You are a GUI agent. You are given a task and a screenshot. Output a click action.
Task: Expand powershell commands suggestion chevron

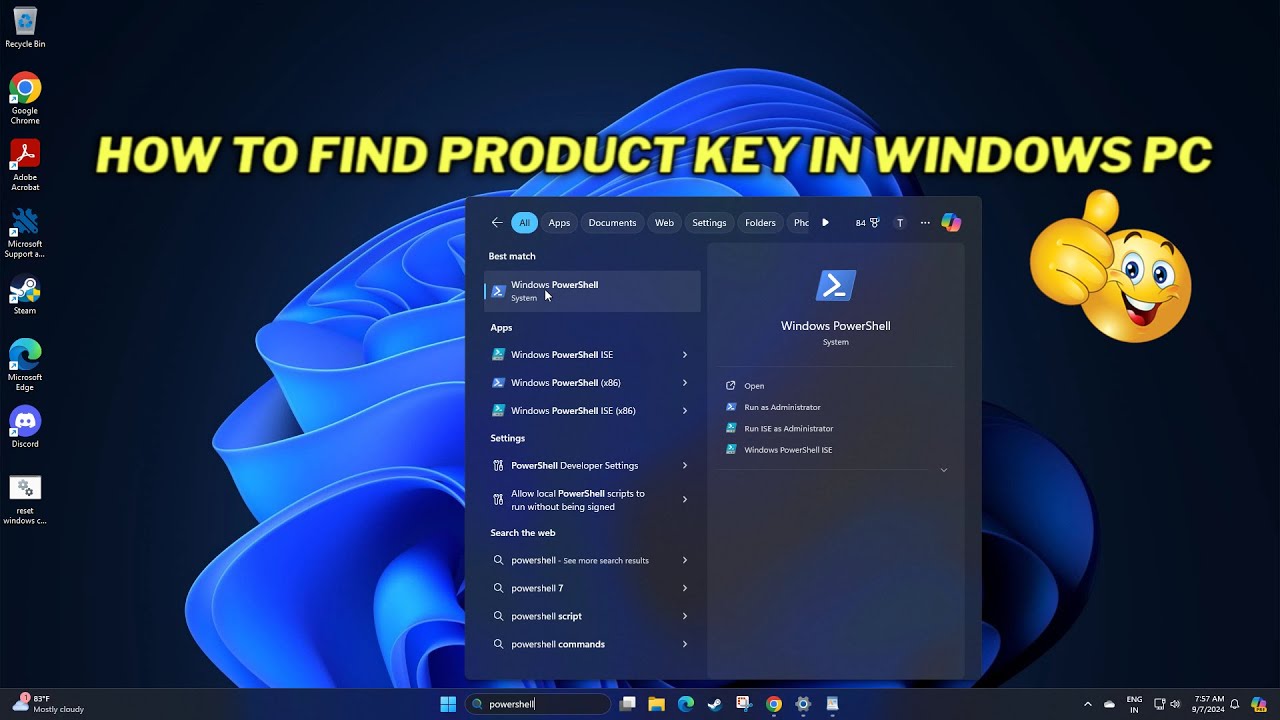click(685, 645)
